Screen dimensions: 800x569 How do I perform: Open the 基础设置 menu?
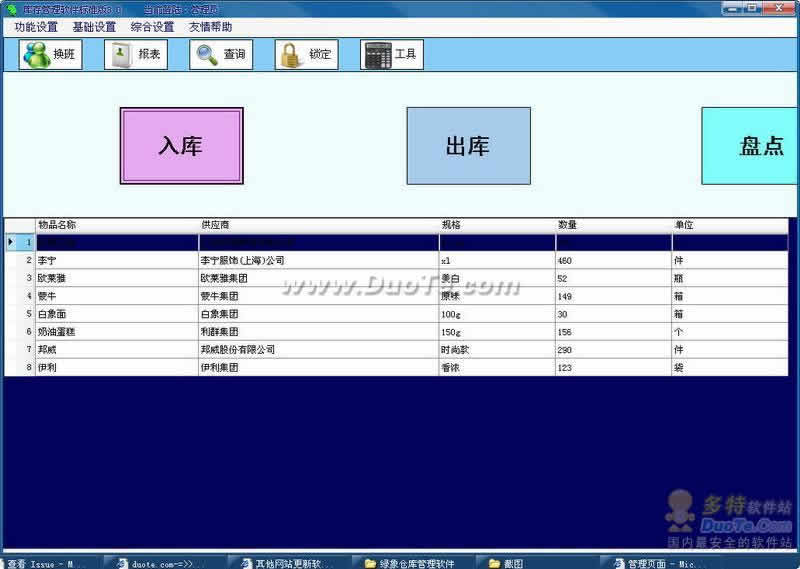94,27
